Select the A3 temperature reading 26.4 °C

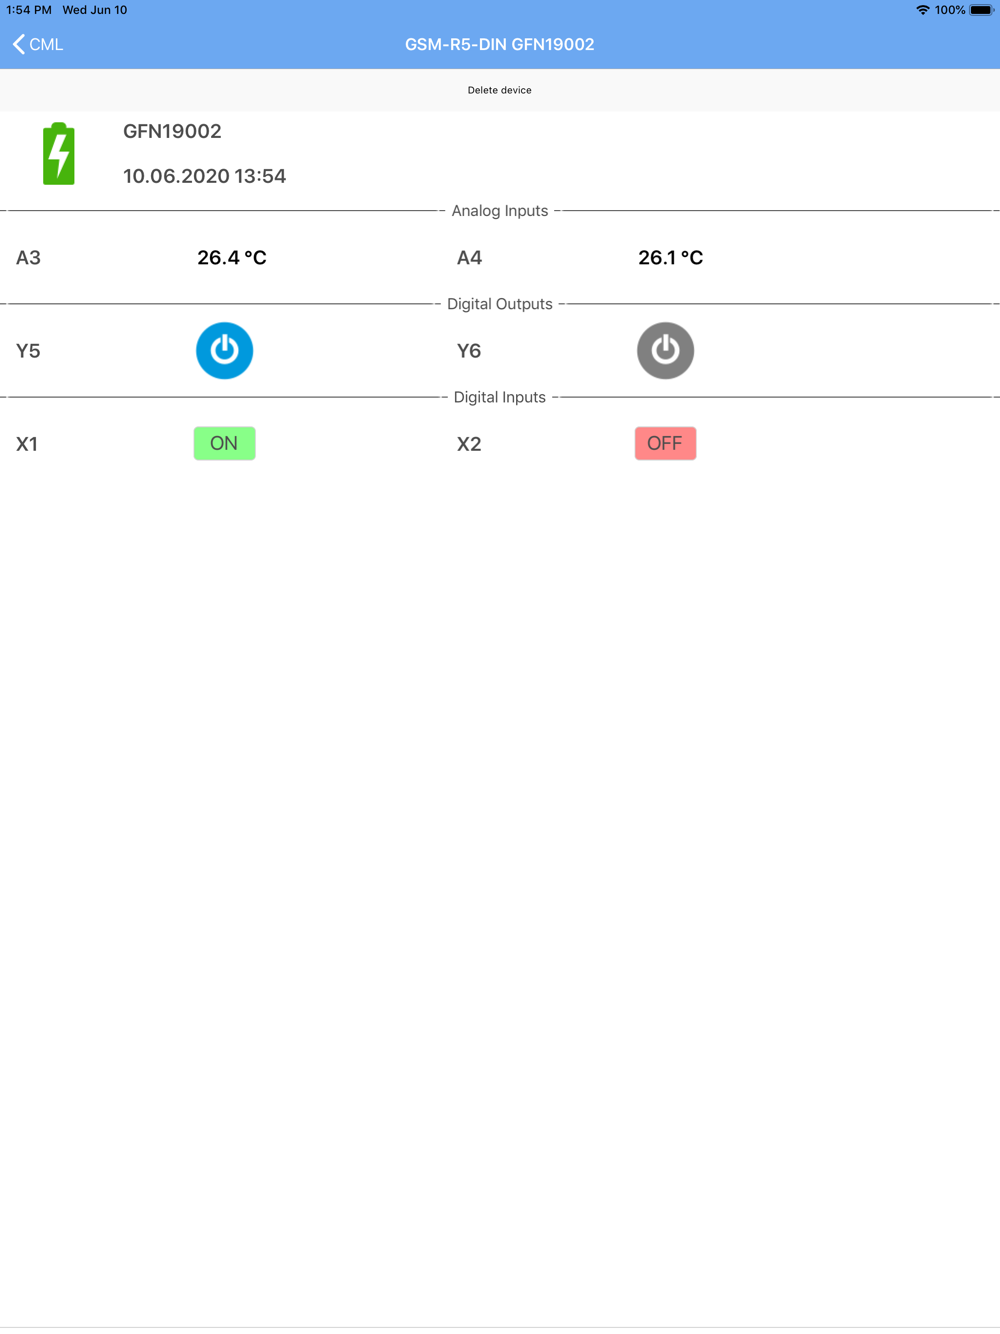pos(232,258)
